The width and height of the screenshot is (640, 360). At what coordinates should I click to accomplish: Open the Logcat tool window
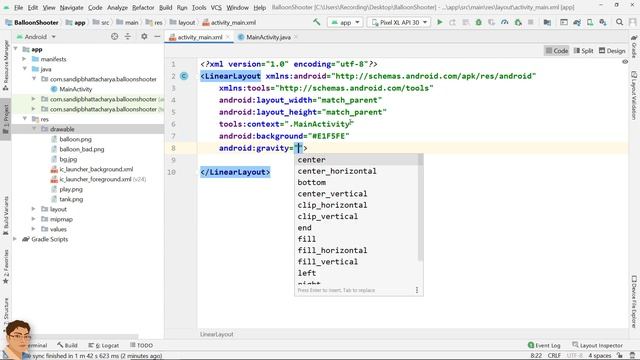click(x=104, y=345)
